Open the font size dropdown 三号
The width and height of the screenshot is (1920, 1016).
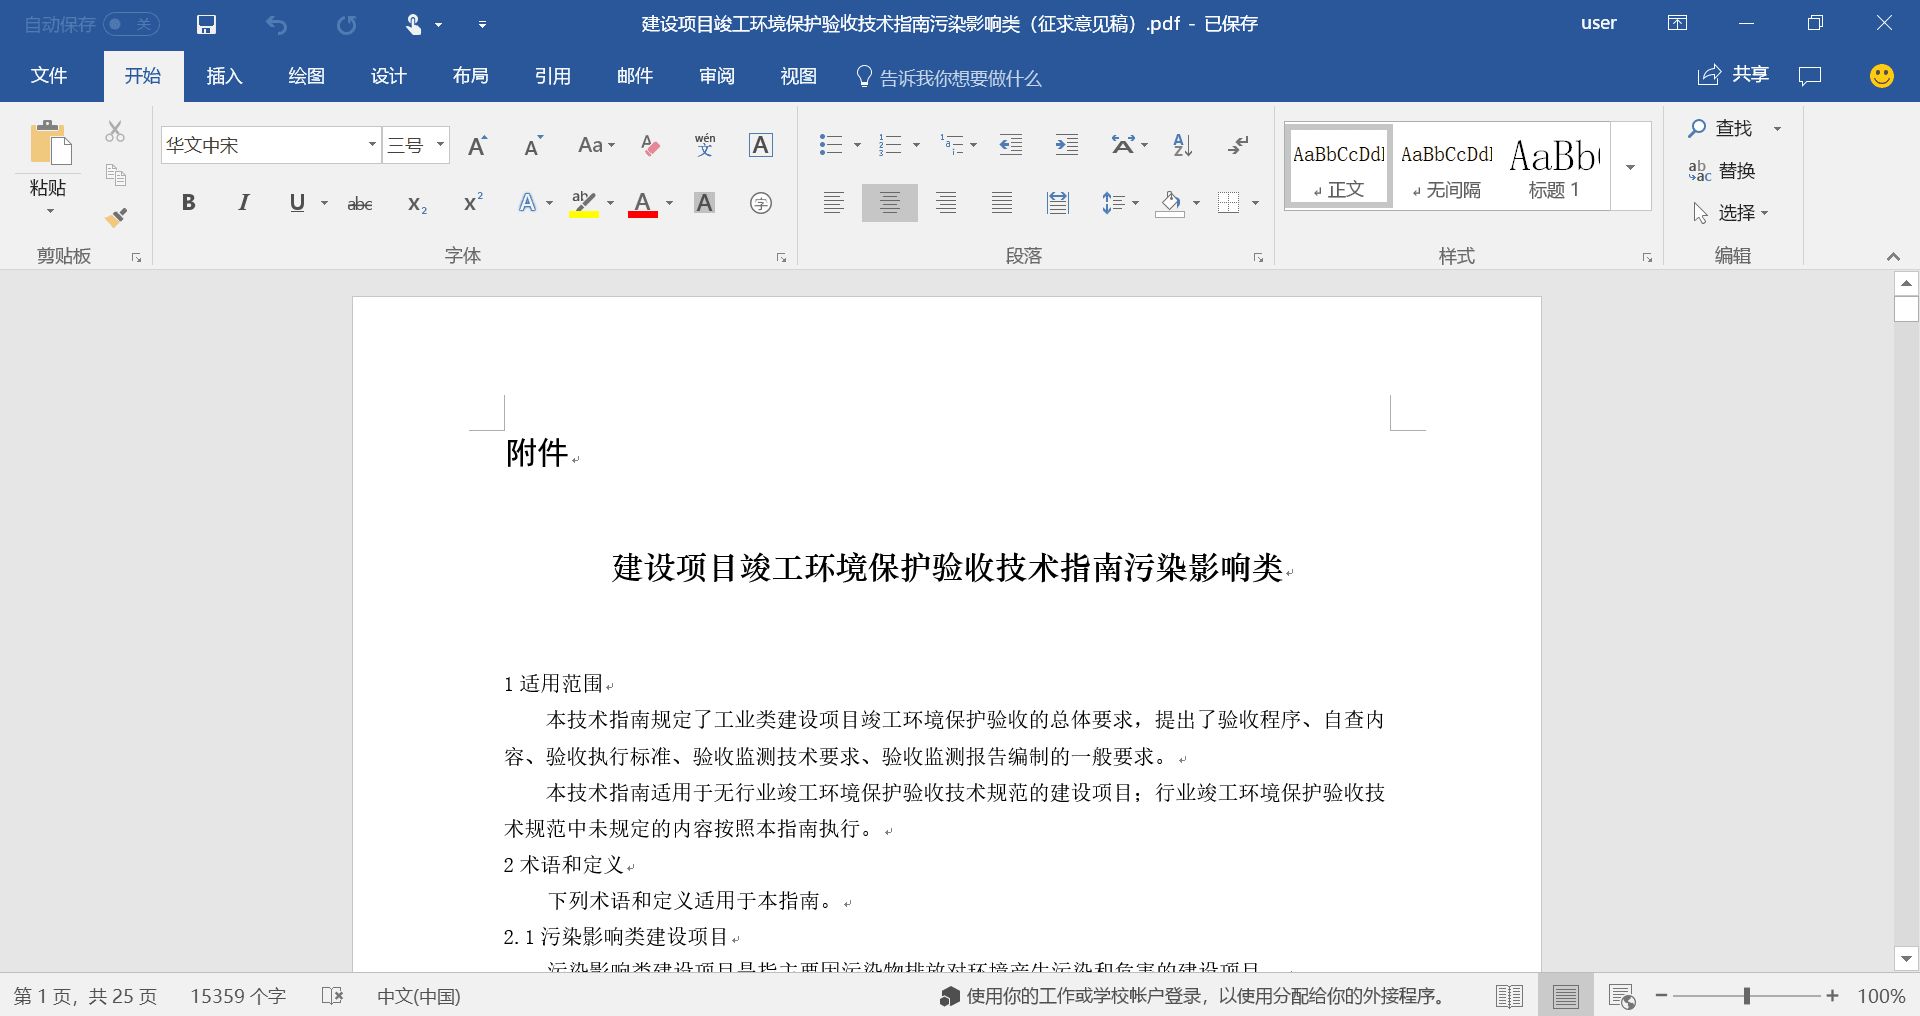(440, 145)
